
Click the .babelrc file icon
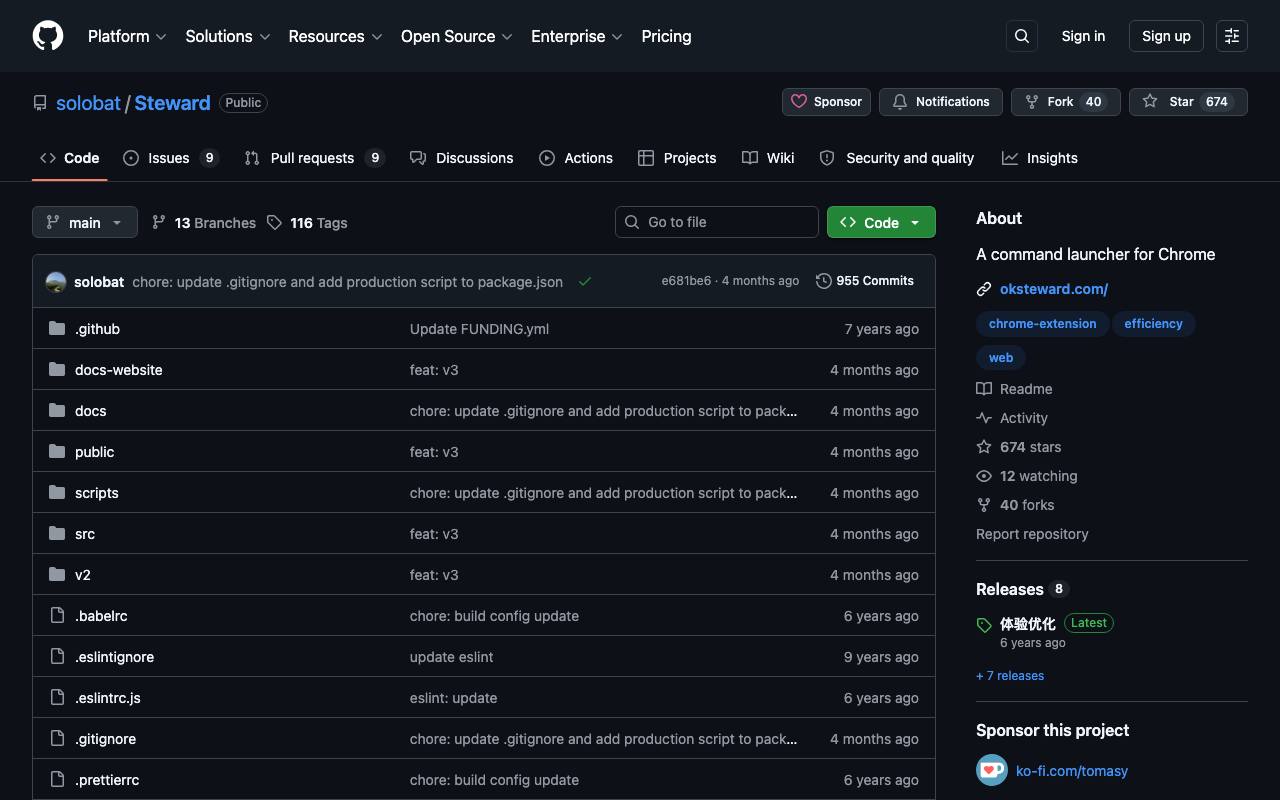click(x=57, y=616)
